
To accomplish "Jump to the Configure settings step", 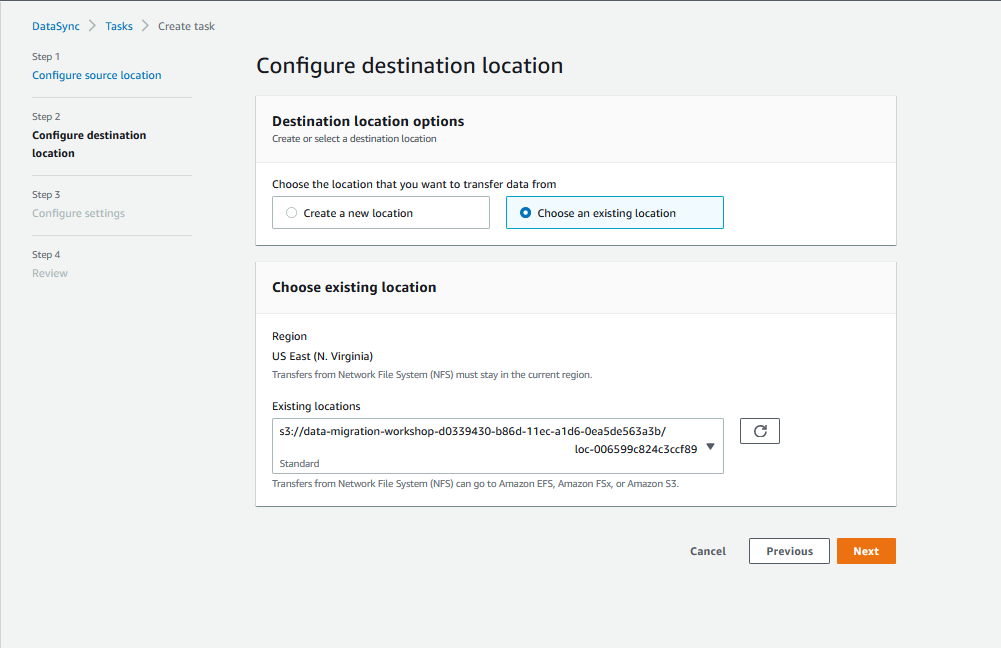I will (x=79, y=213).
